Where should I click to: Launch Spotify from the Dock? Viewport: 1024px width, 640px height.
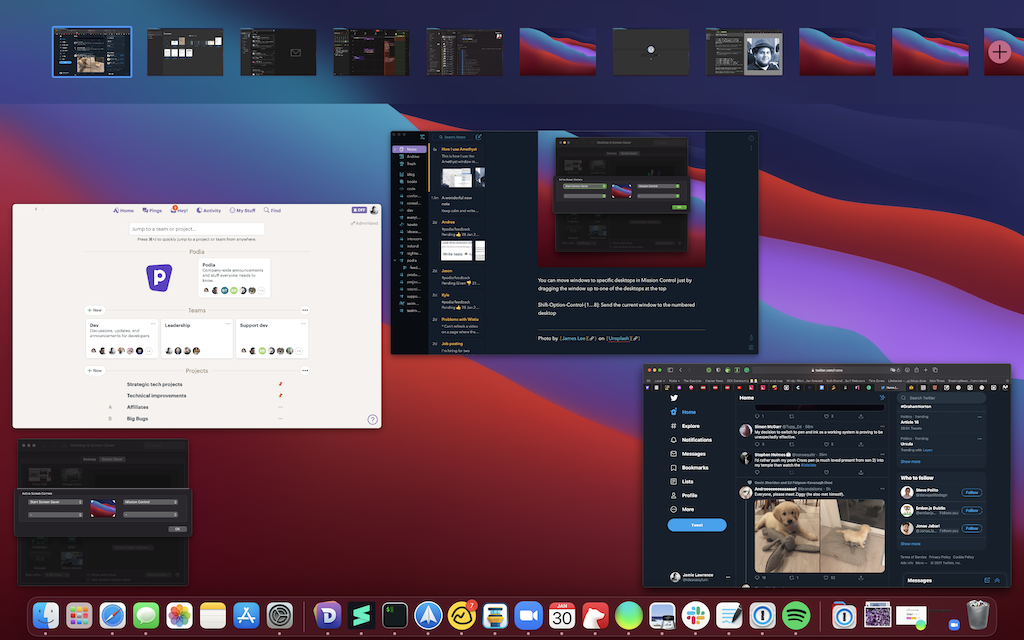pyautogui.click(x=795, y=617)
